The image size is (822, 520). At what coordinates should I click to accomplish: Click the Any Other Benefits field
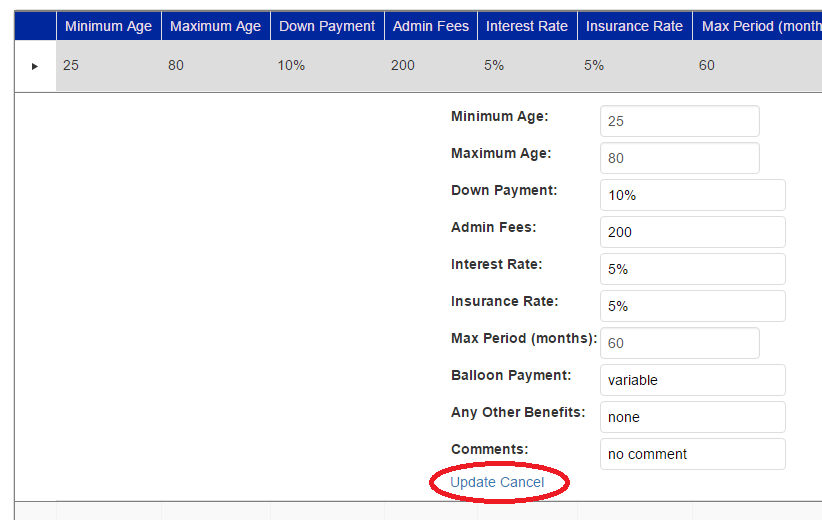pos(692,417)
